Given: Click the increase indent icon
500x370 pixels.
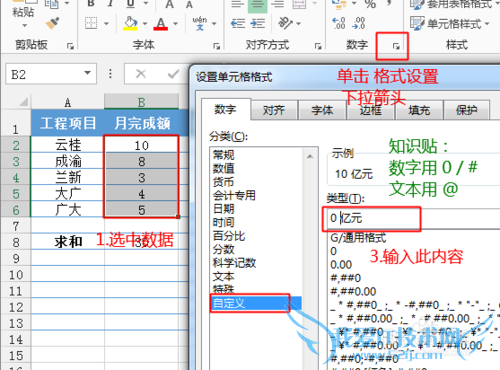Looking at the screenshot, I should coord(258,23).
